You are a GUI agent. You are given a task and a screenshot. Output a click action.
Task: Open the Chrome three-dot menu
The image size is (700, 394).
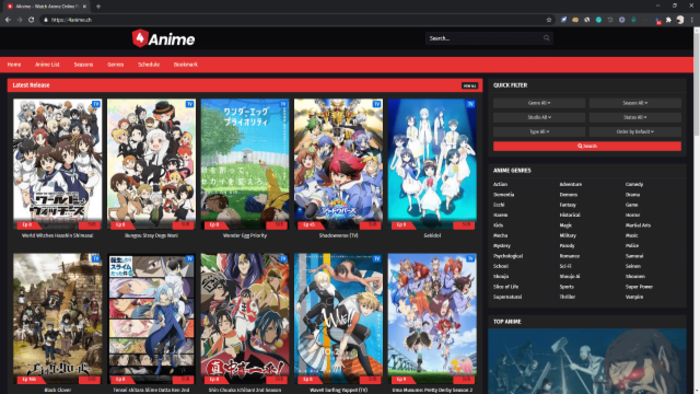[692, 20]
